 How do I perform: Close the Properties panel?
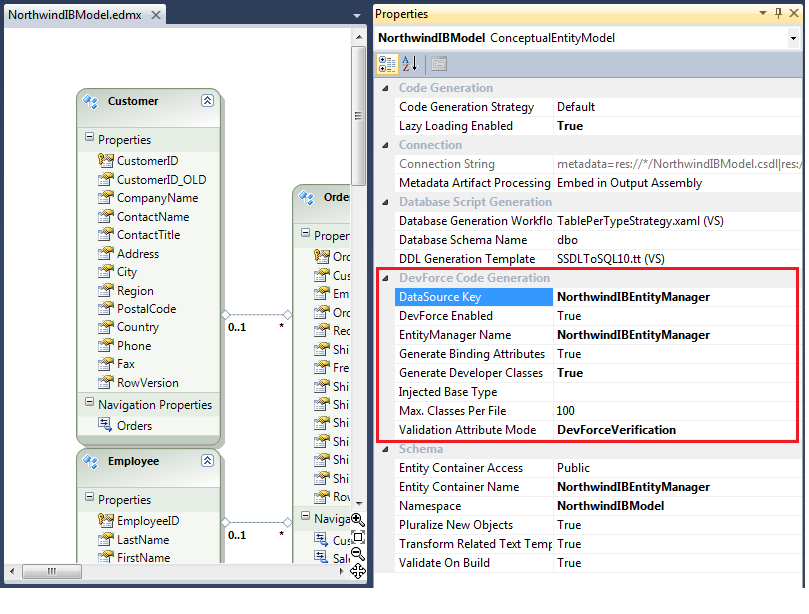click(x=794, y=13)
